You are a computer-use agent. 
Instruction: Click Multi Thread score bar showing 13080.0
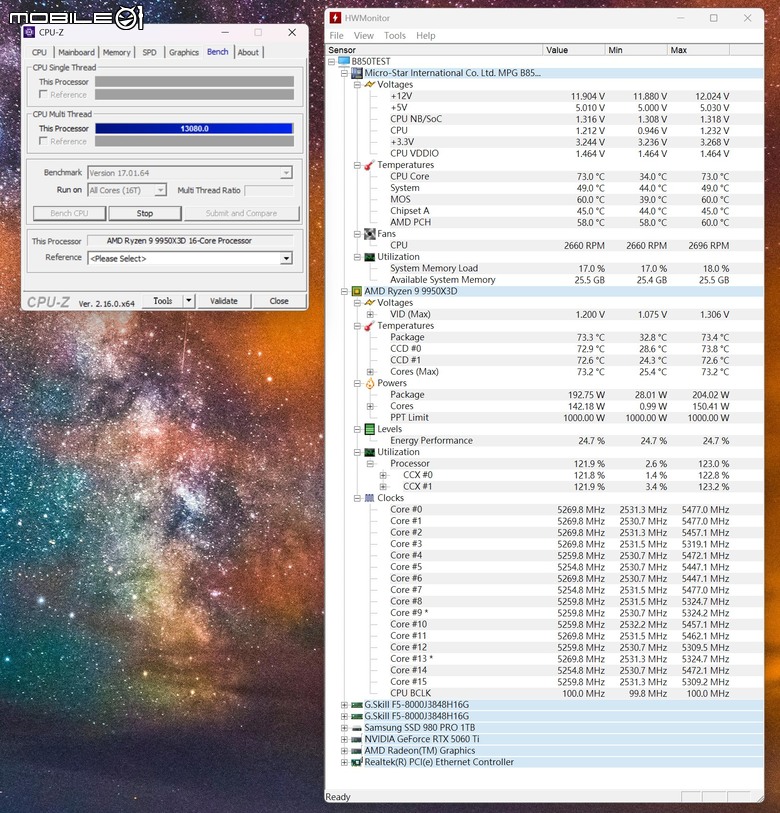click(x=194, y=129)
